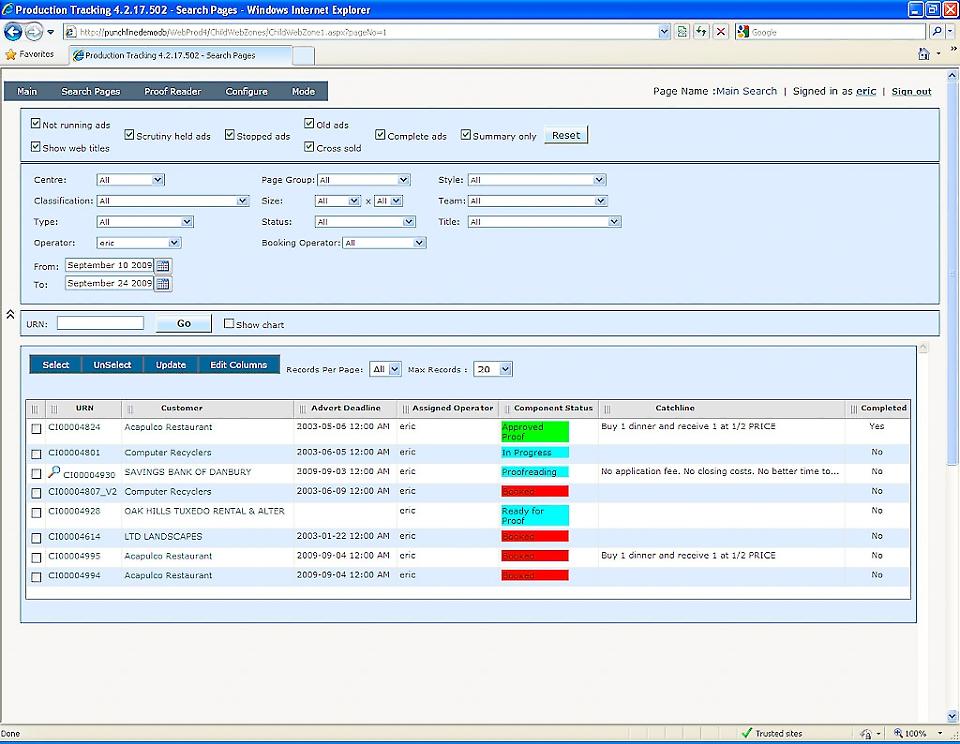The height and width of the screenshot is (744, 960).
Task: Toggle the Complete ads checkbox
Action: [380, 135]
